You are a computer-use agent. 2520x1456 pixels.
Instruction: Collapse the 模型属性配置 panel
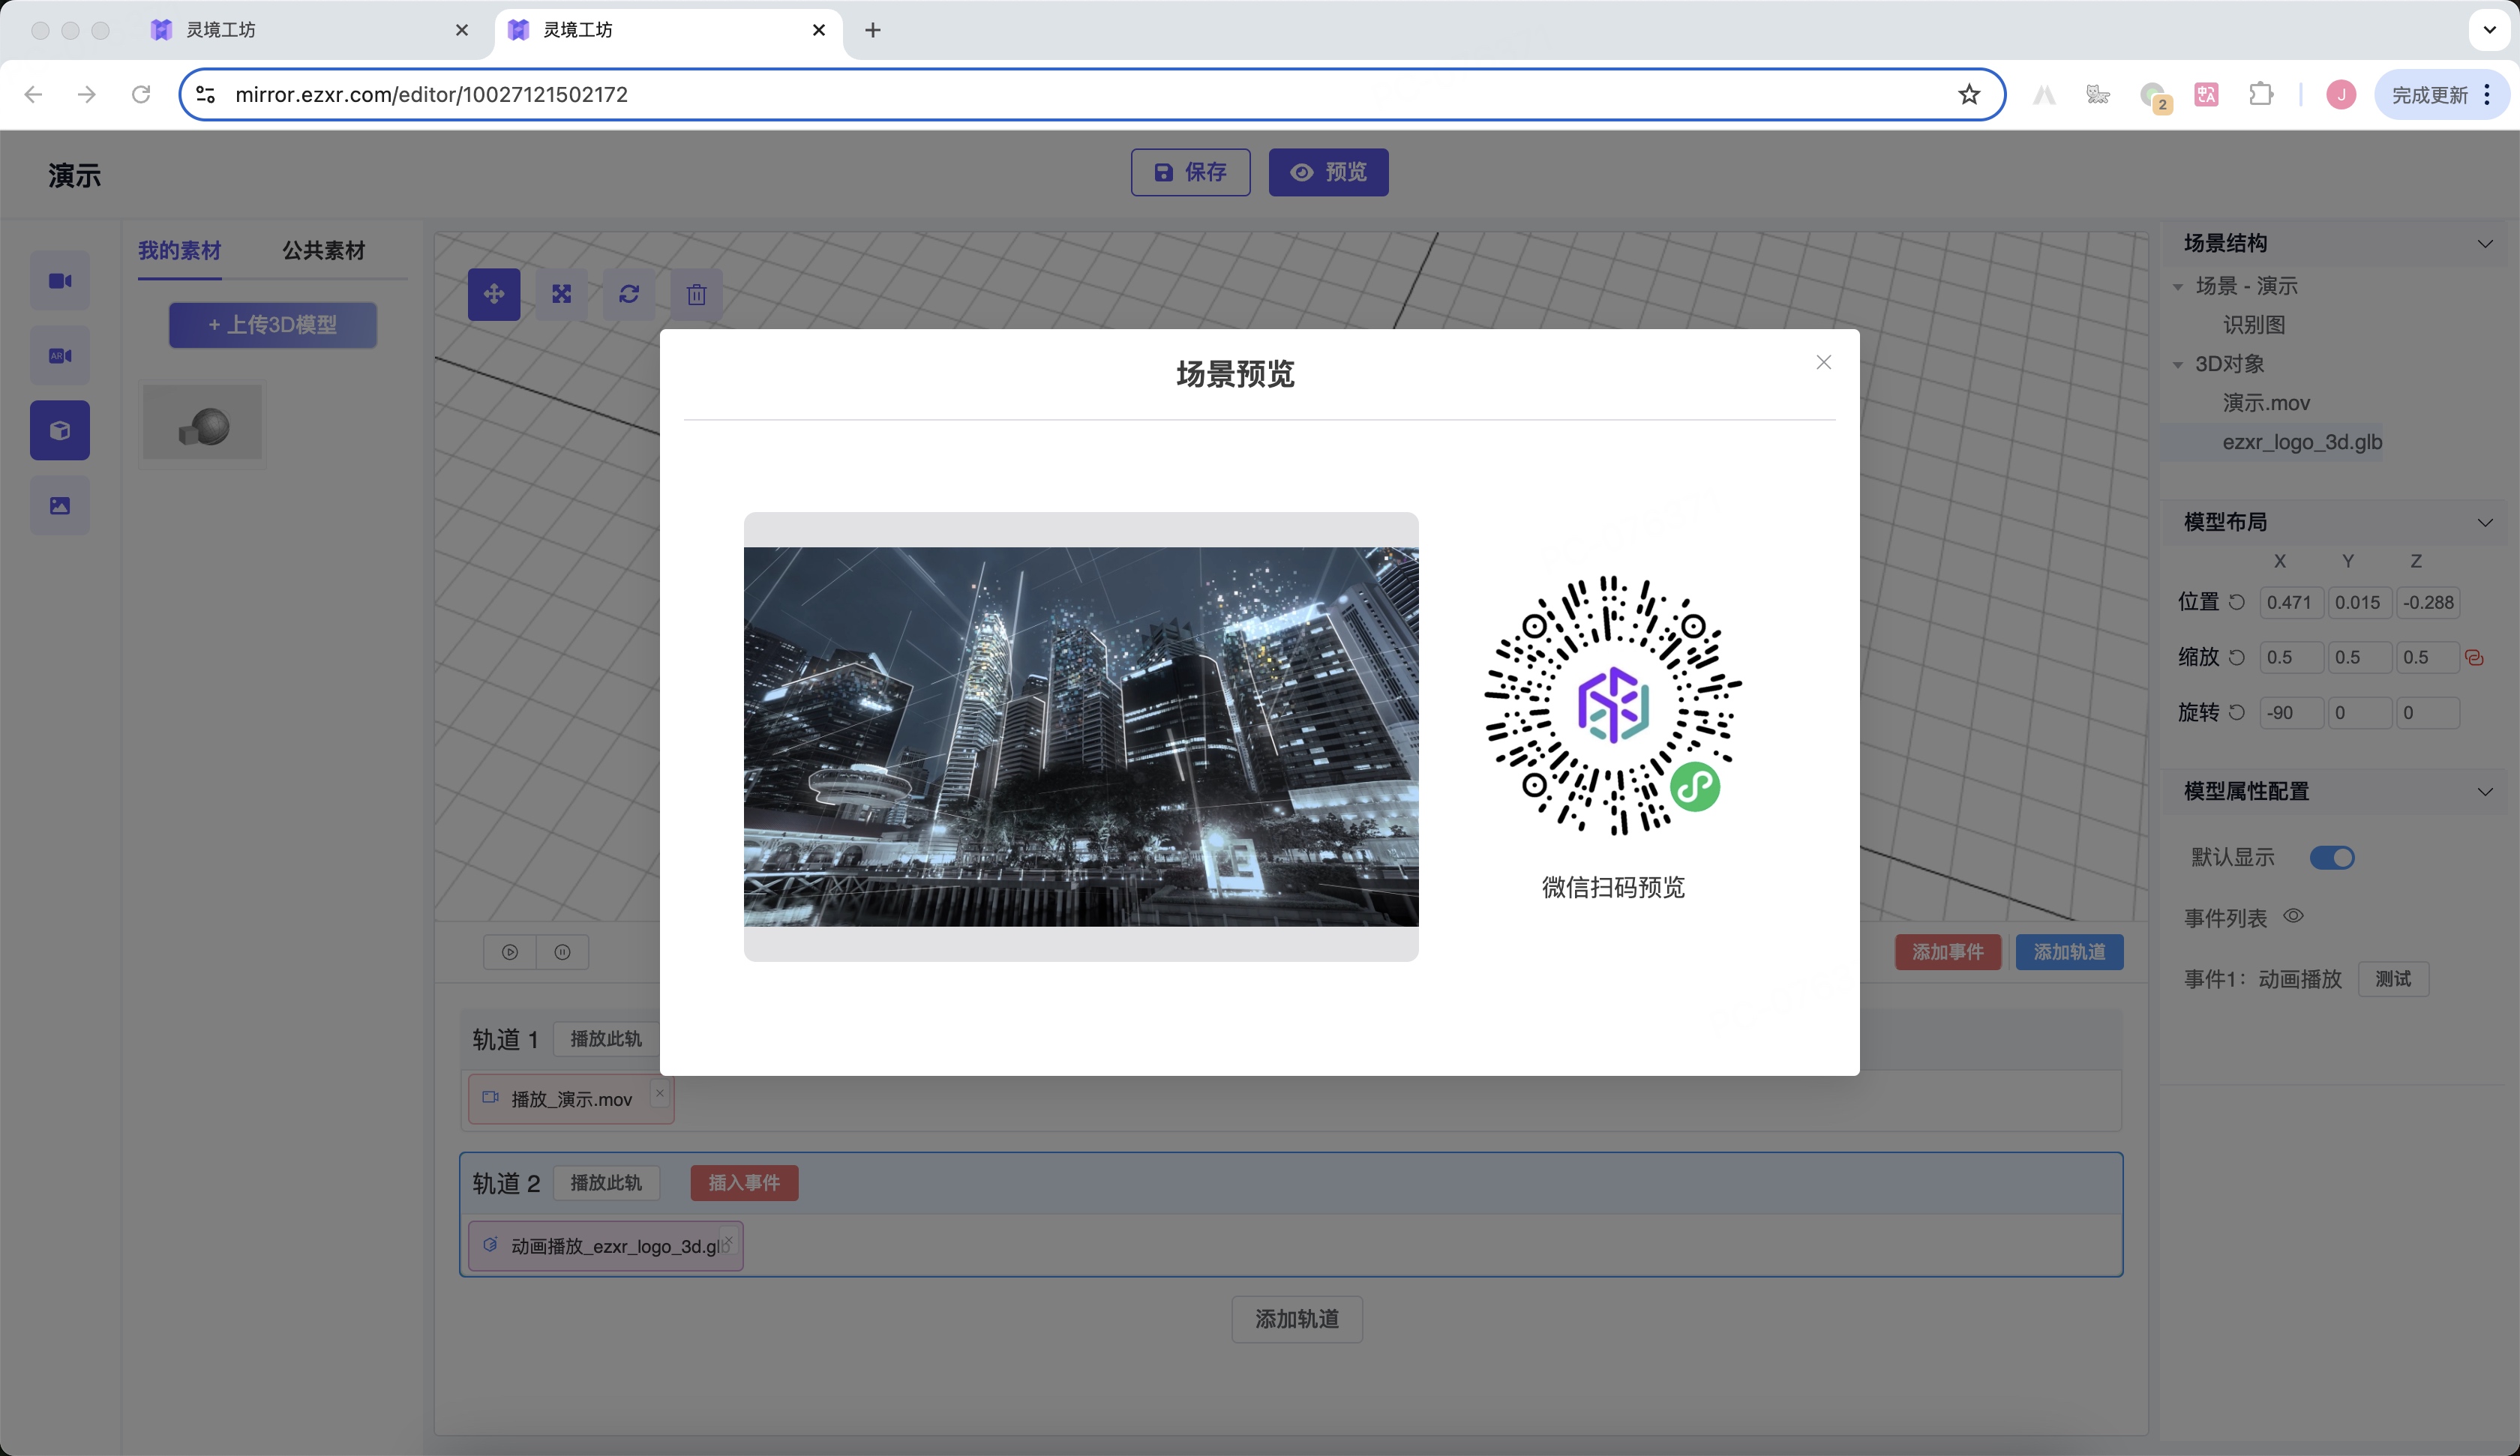coord(2485,792)
